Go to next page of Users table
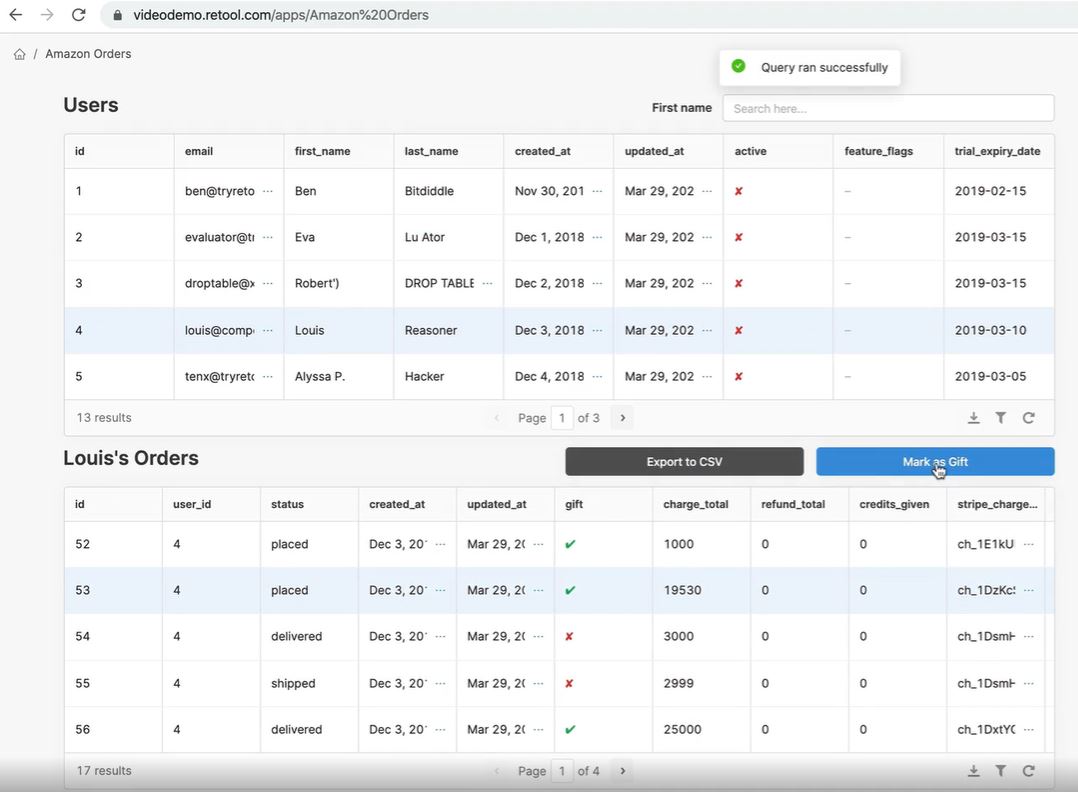 [622, 418]
